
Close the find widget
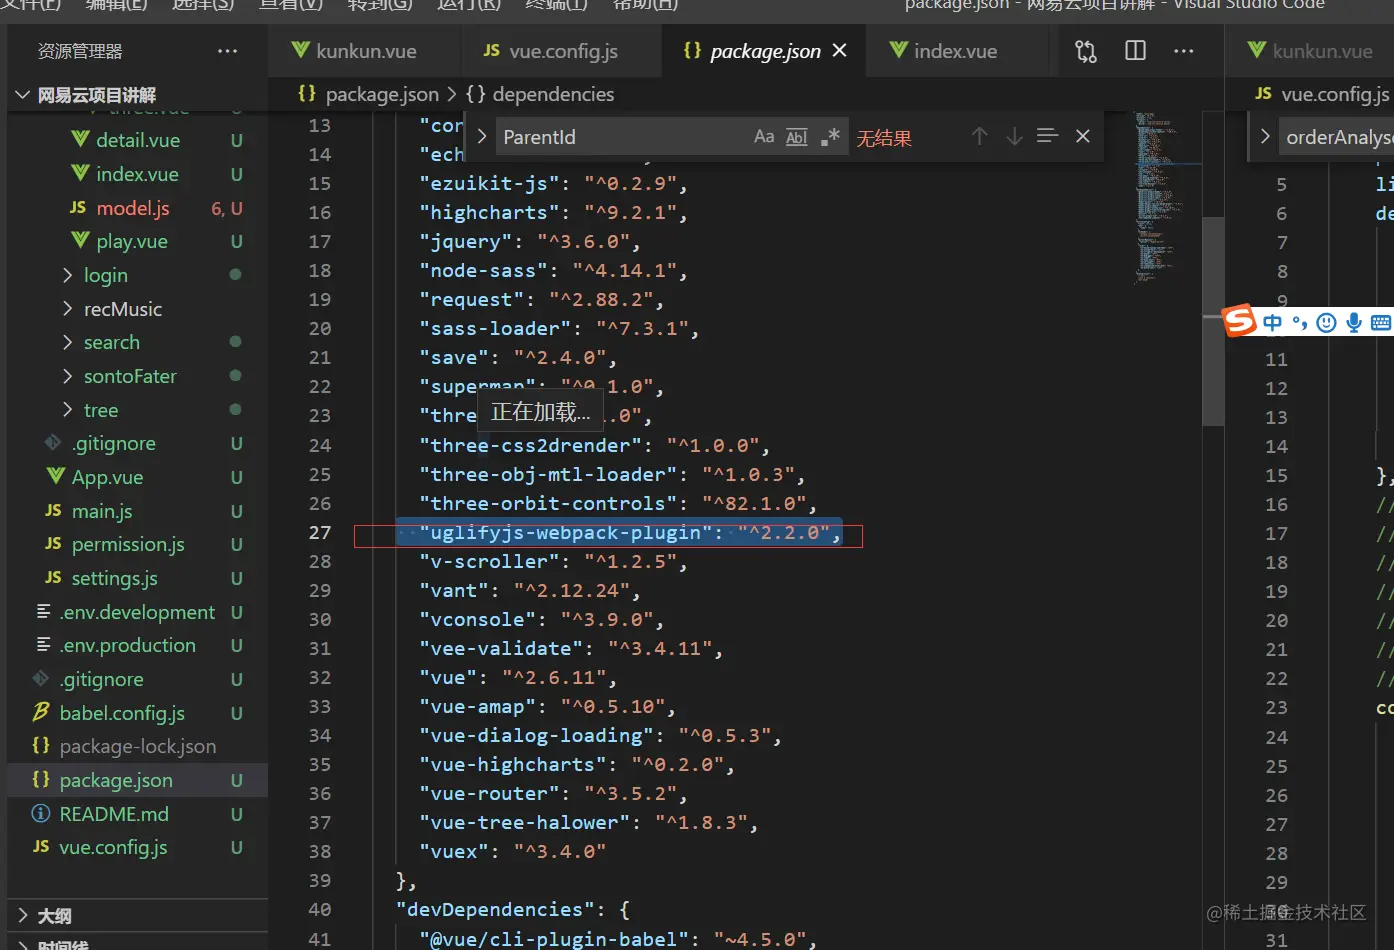pos(1083,136)
